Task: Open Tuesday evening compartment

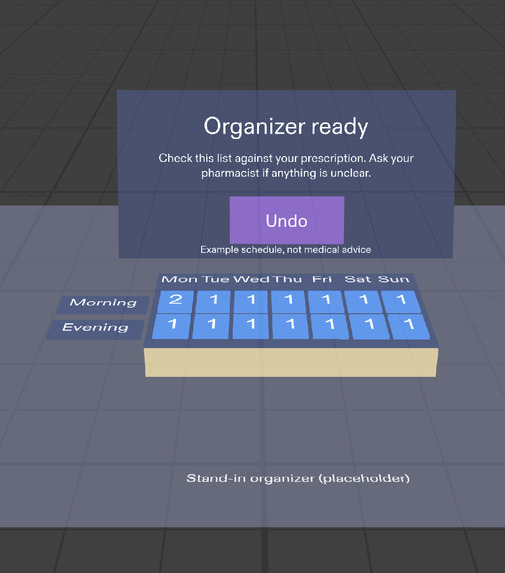Action: 211,326
